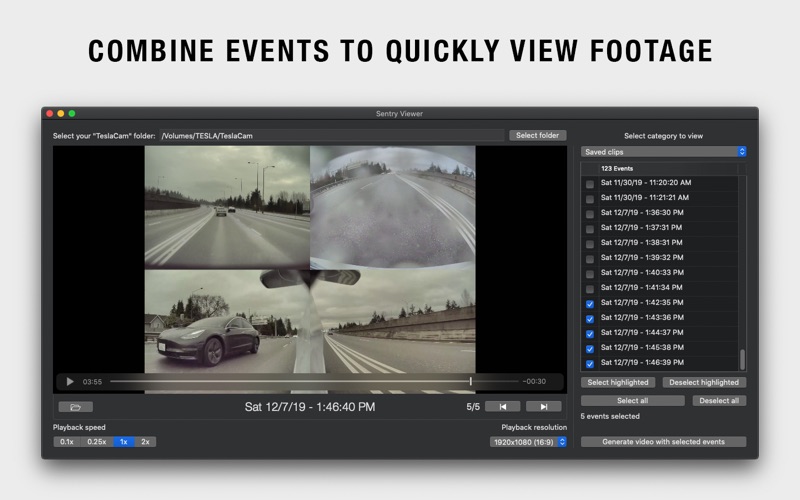The image size is (800, 500).
Task: Check the Sat 12/7/19 1:37:31 PM event
Action: coord(590,229)
